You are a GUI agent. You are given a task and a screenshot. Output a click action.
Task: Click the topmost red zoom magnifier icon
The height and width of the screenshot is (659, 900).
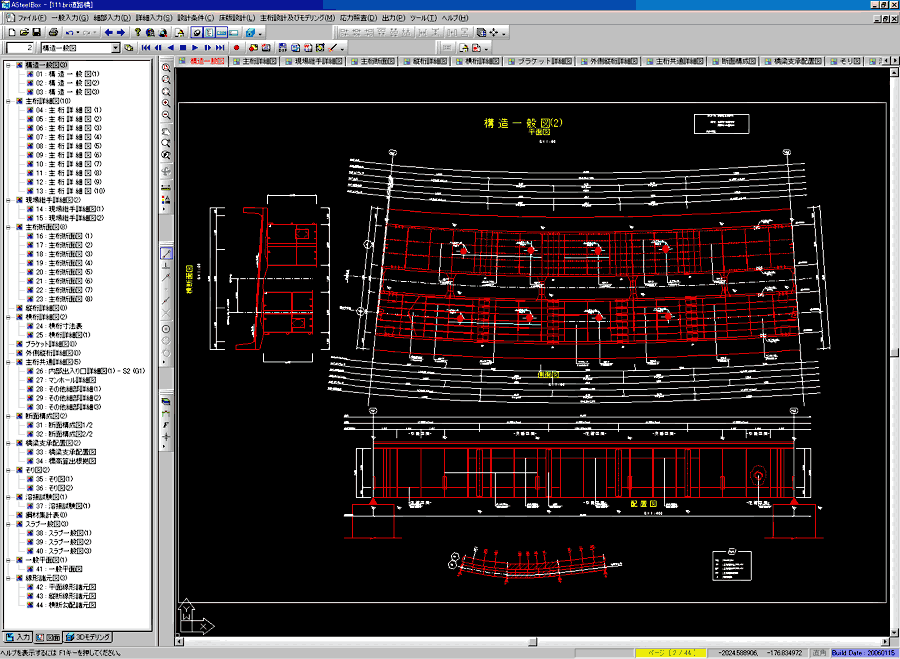[x=166, y=67]
